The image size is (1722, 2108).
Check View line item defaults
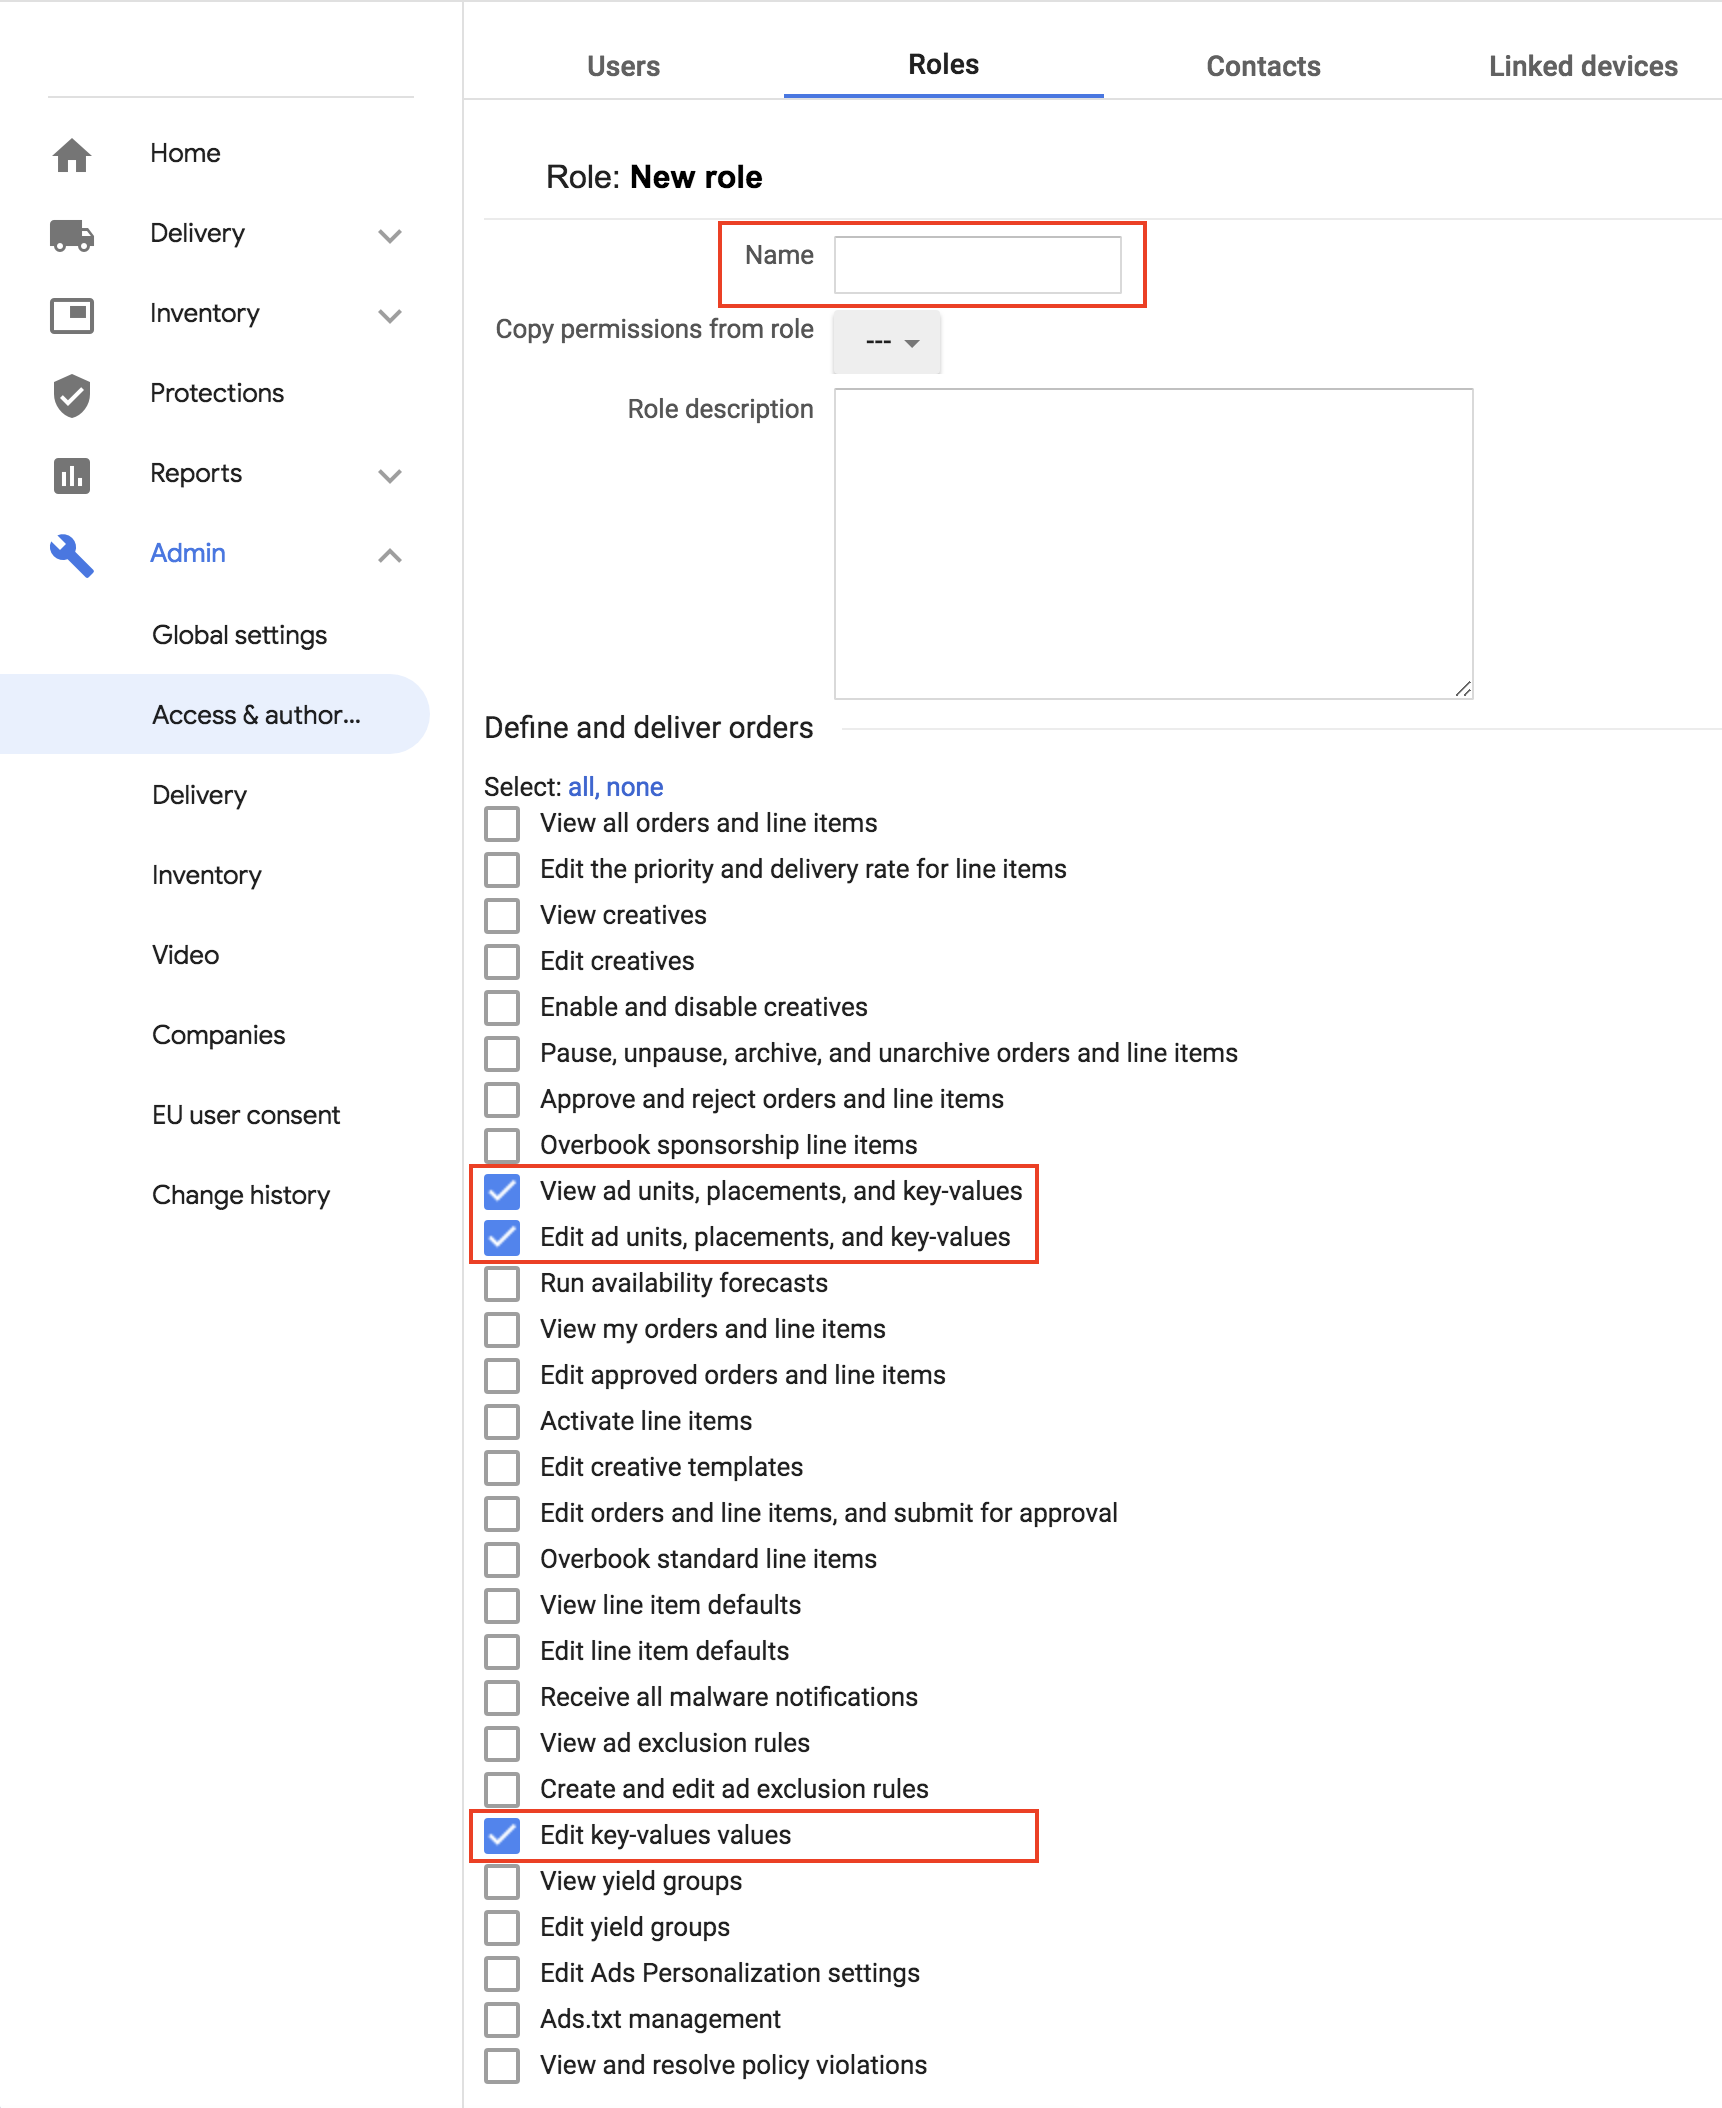502,1606
